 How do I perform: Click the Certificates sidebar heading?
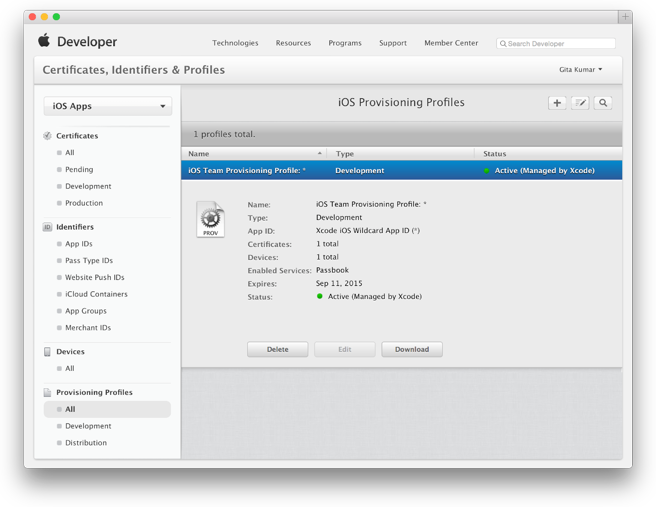[x=77, y=136]
